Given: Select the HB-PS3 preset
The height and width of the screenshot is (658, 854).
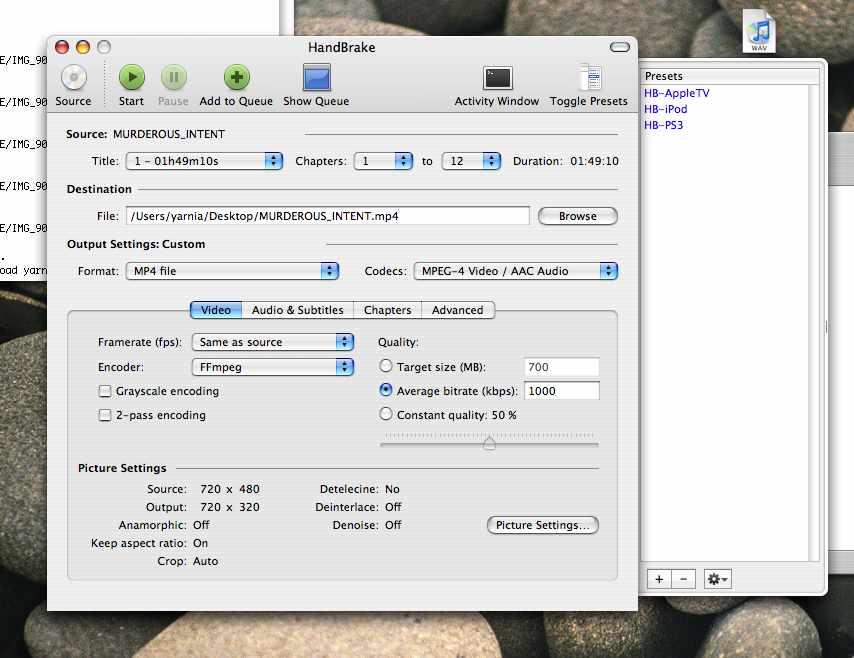Looking at the screenshot, I should [663, 125].
